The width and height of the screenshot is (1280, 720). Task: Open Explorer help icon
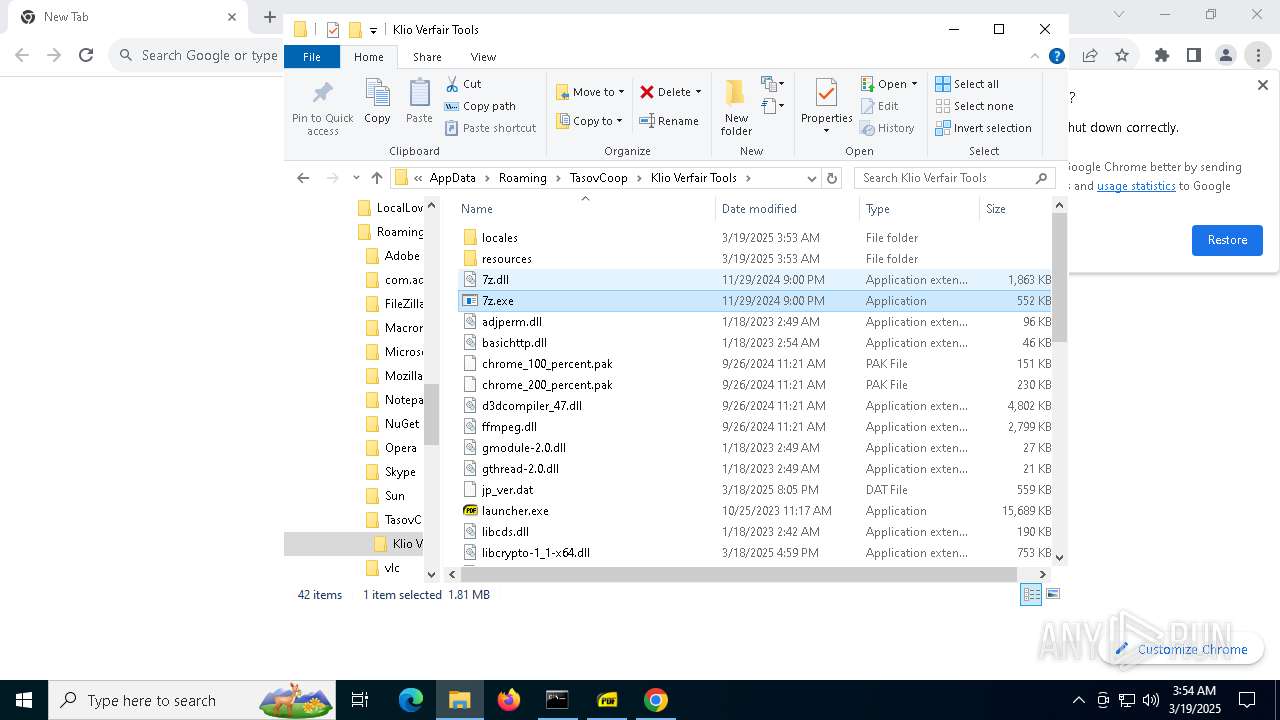pos(1057,57)
